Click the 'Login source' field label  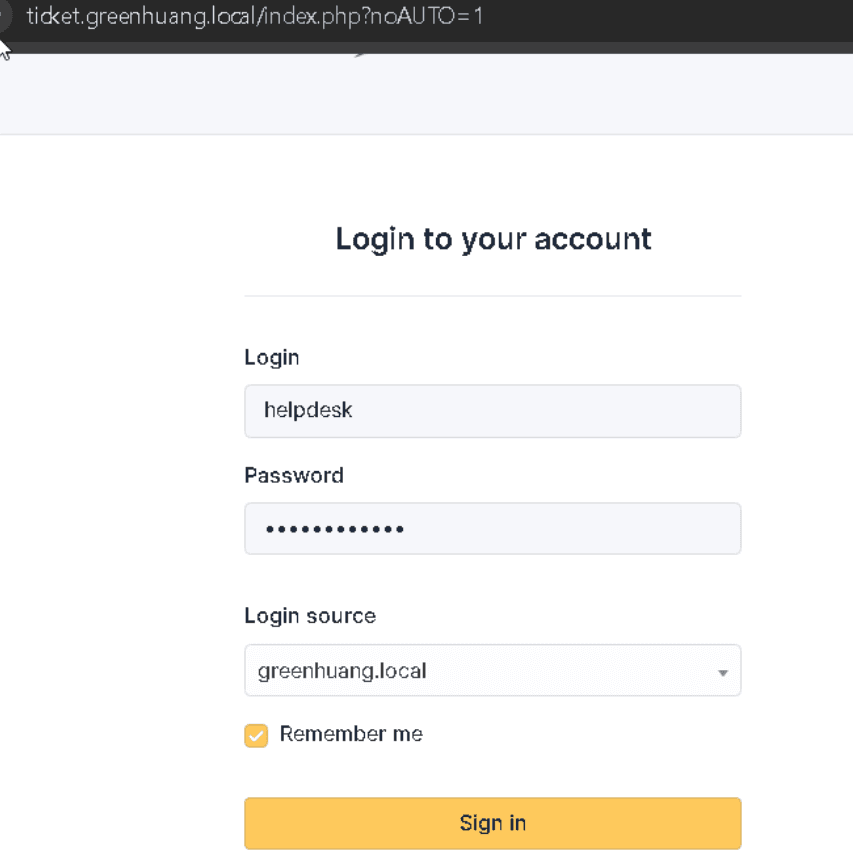click(x=310, y=616)
